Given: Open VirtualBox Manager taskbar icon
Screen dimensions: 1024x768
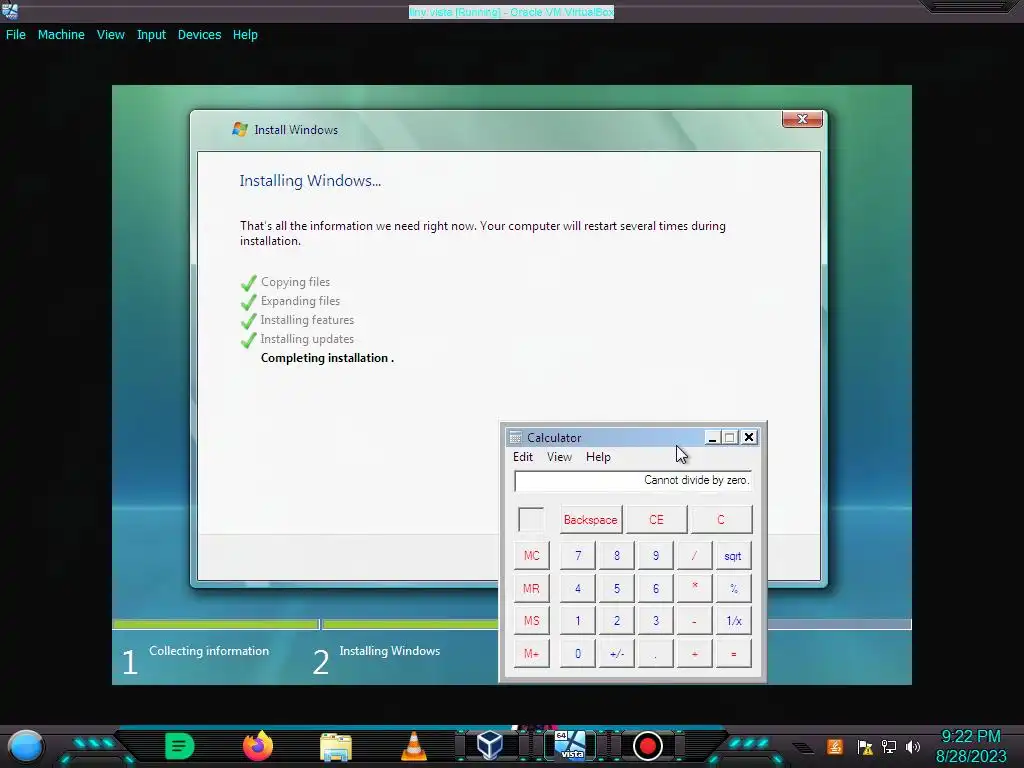Looking at the screenshot, I should pos(490,746).
